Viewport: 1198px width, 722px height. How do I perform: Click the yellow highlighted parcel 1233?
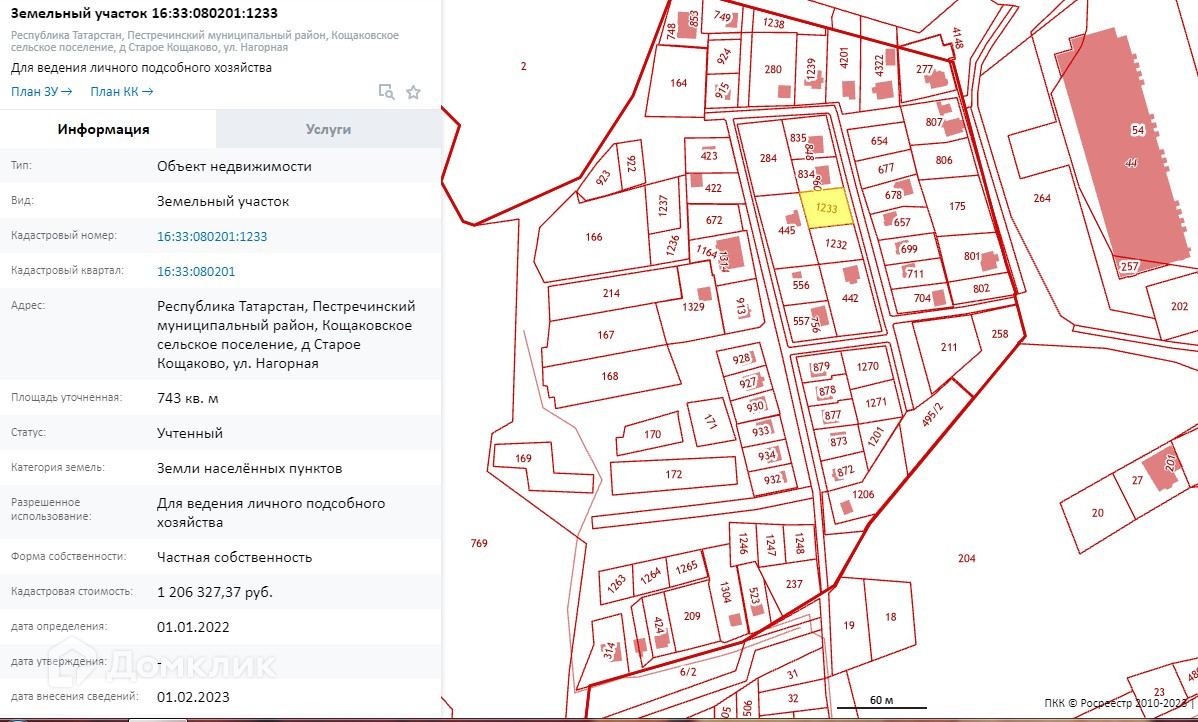point(827,208)
